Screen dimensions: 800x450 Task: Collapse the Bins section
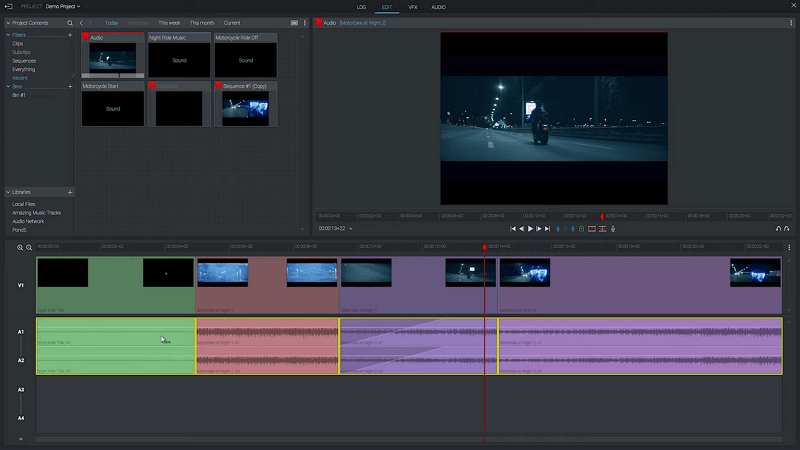pyautogui.click(x=8, y=87)
